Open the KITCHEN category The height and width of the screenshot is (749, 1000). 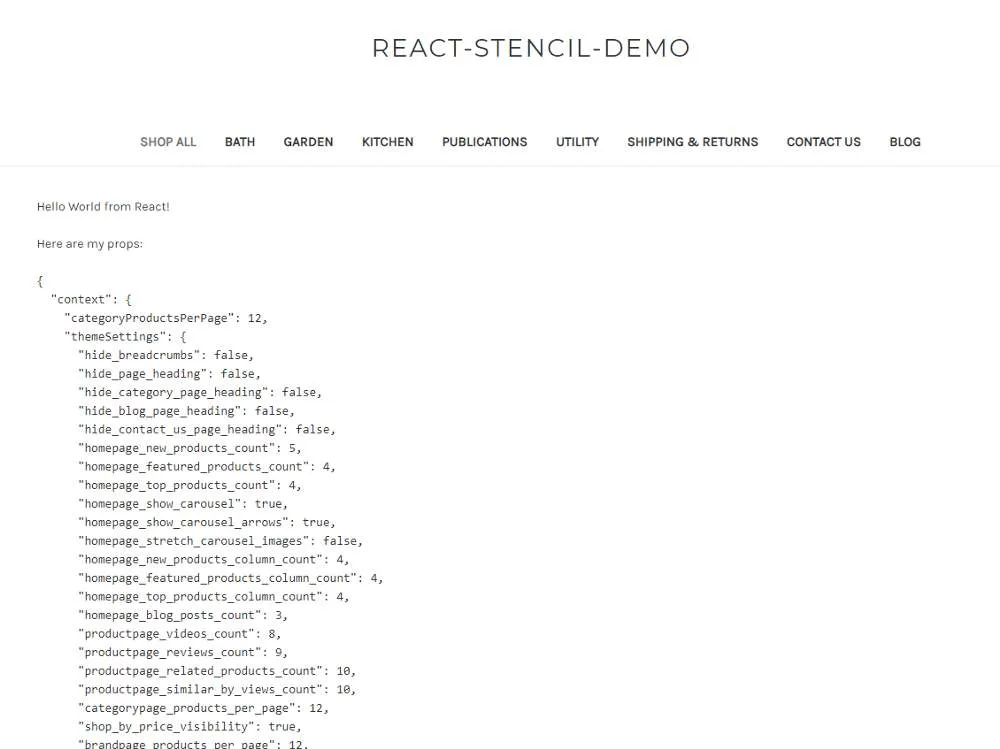click(387, 142)
